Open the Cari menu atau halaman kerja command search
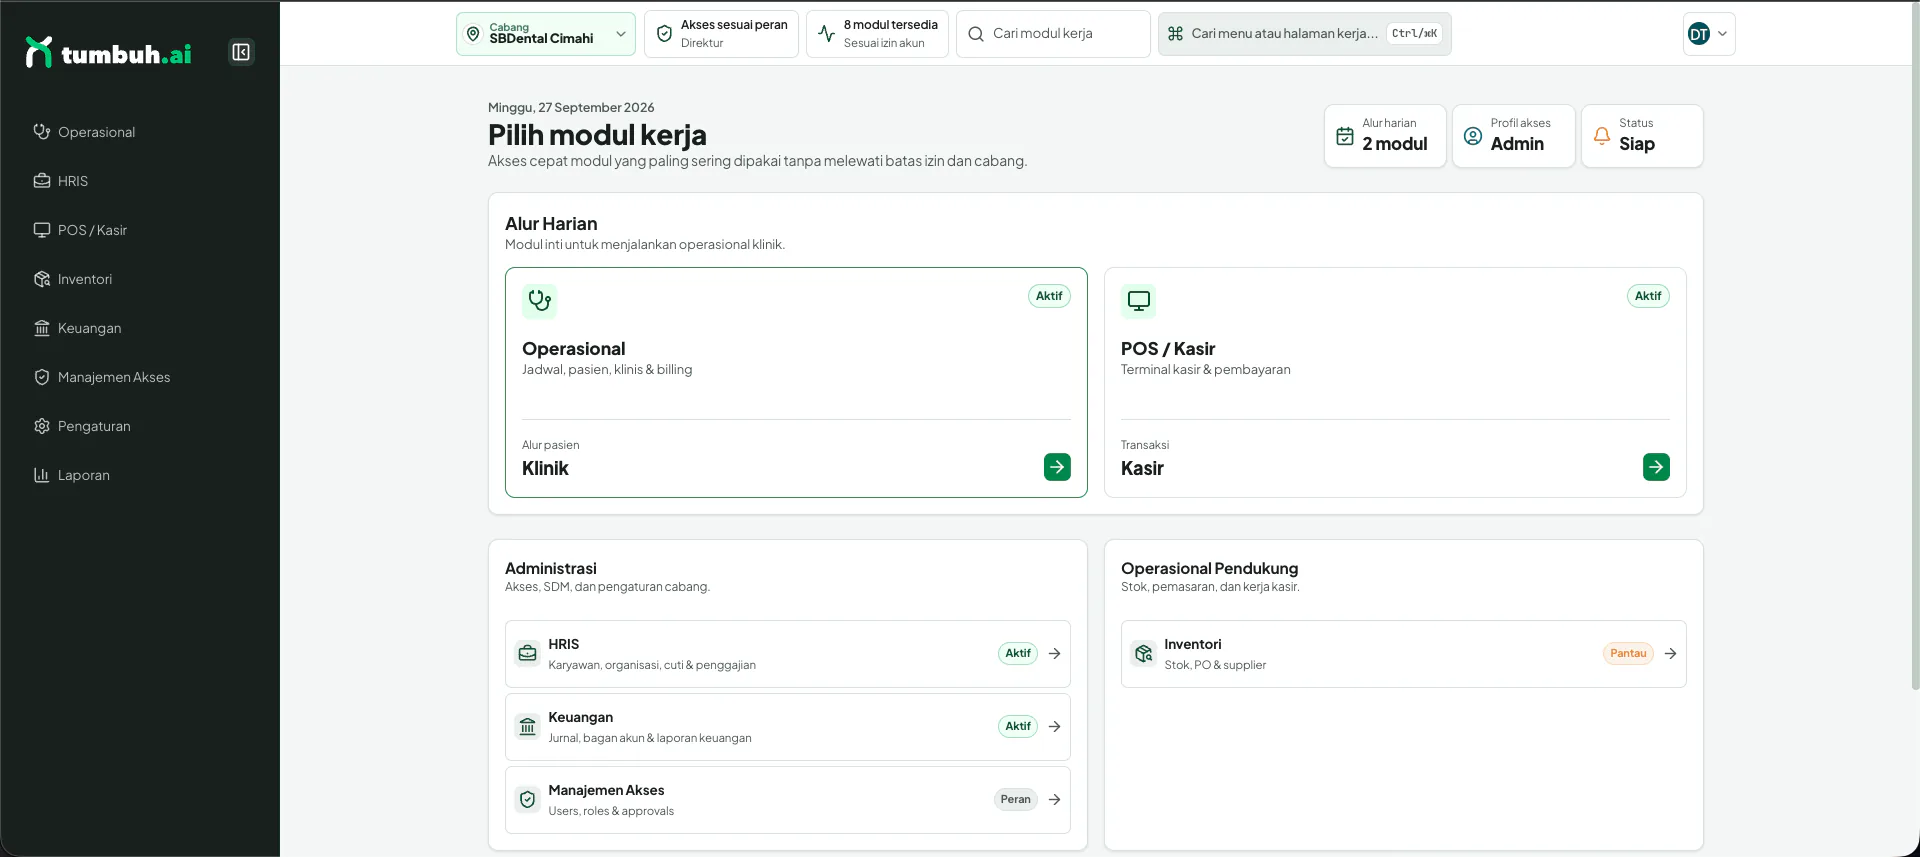 click(1305, 34)
